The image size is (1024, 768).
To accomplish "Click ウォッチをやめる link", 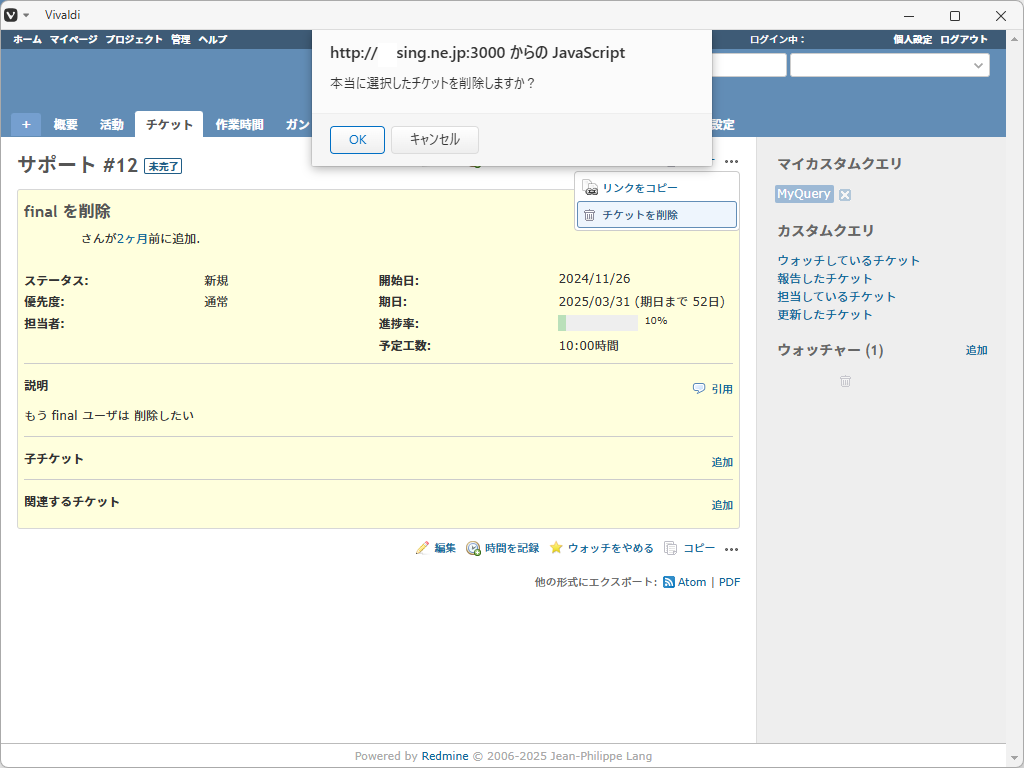I will (x=611, y=549).
